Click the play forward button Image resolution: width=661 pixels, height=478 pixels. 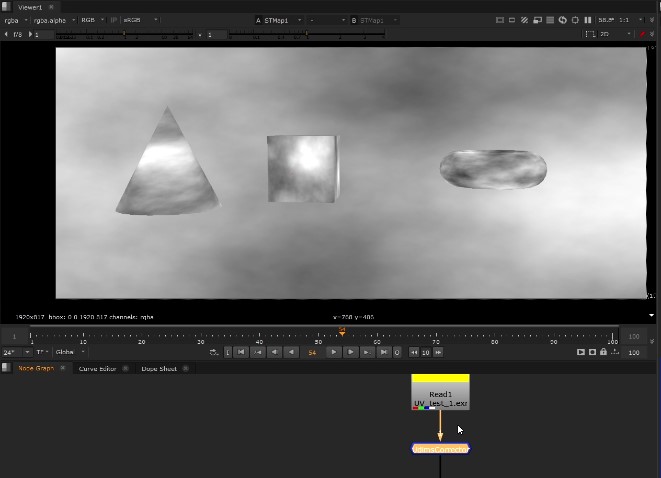(x=335, y=352)
